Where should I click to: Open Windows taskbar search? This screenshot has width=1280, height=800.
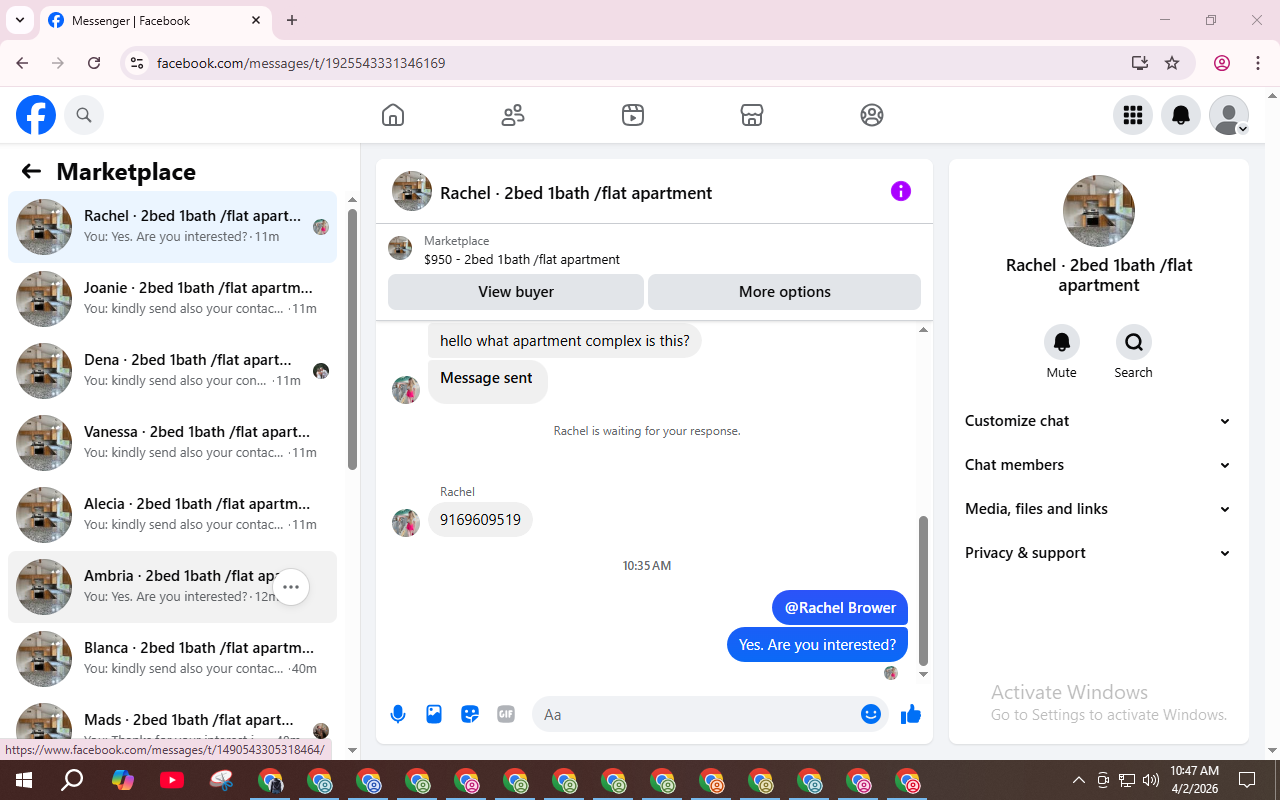pos(72,780)
